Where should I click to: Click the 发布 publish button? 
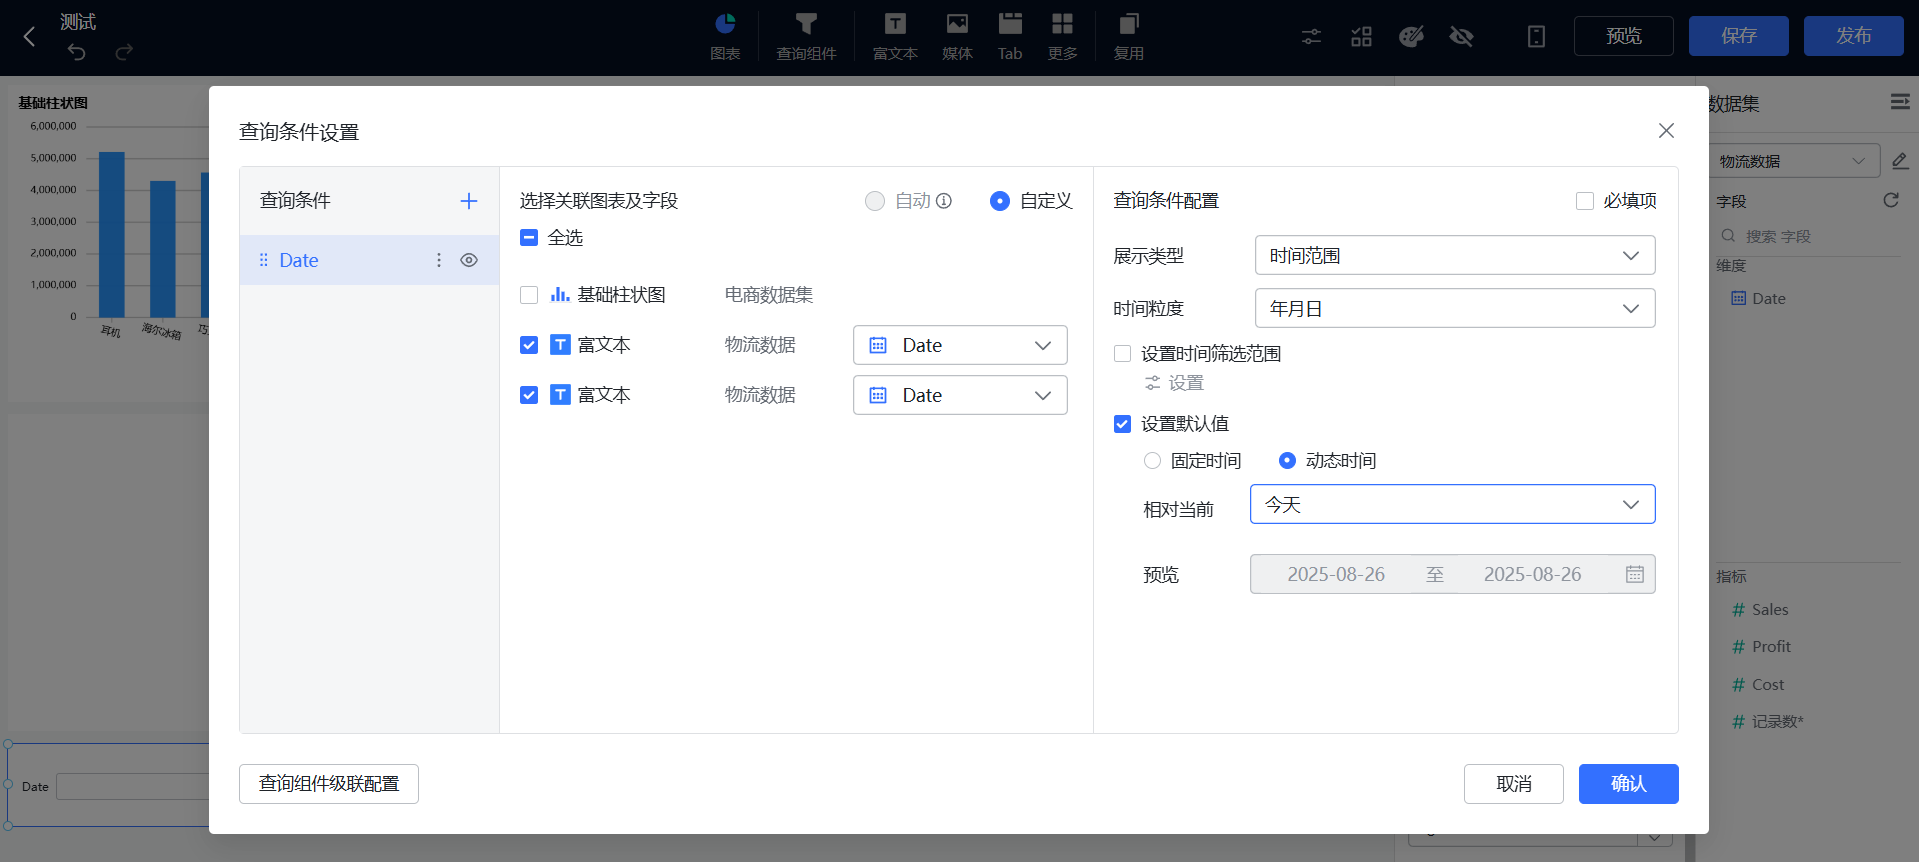point(1854,36)
